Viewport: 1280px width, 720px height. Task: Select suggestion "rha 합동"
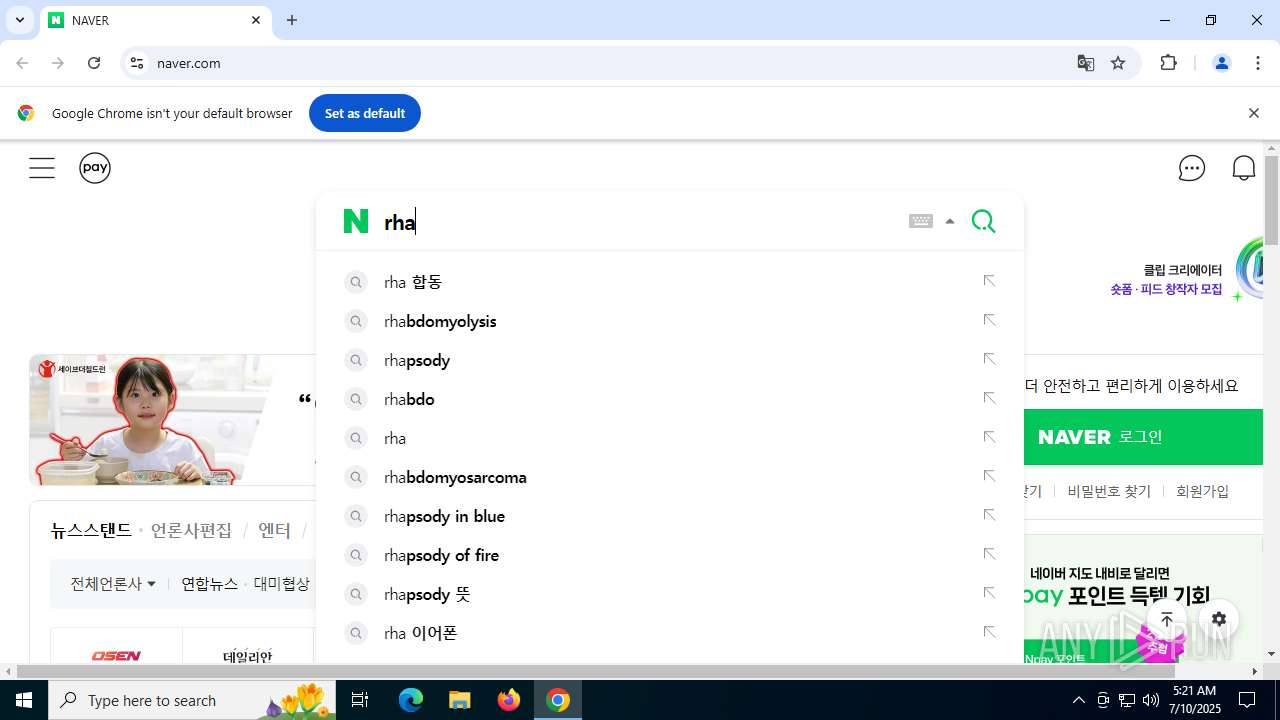click(413, 282)
